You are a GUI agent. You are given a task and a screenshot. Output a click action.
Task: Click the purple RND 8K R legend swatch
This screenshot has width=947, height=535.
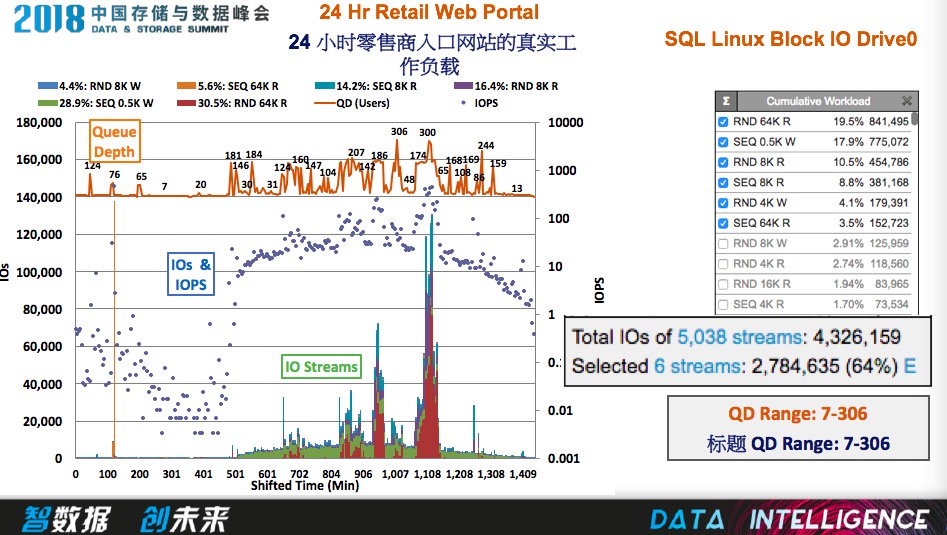[x=463, y=86]
